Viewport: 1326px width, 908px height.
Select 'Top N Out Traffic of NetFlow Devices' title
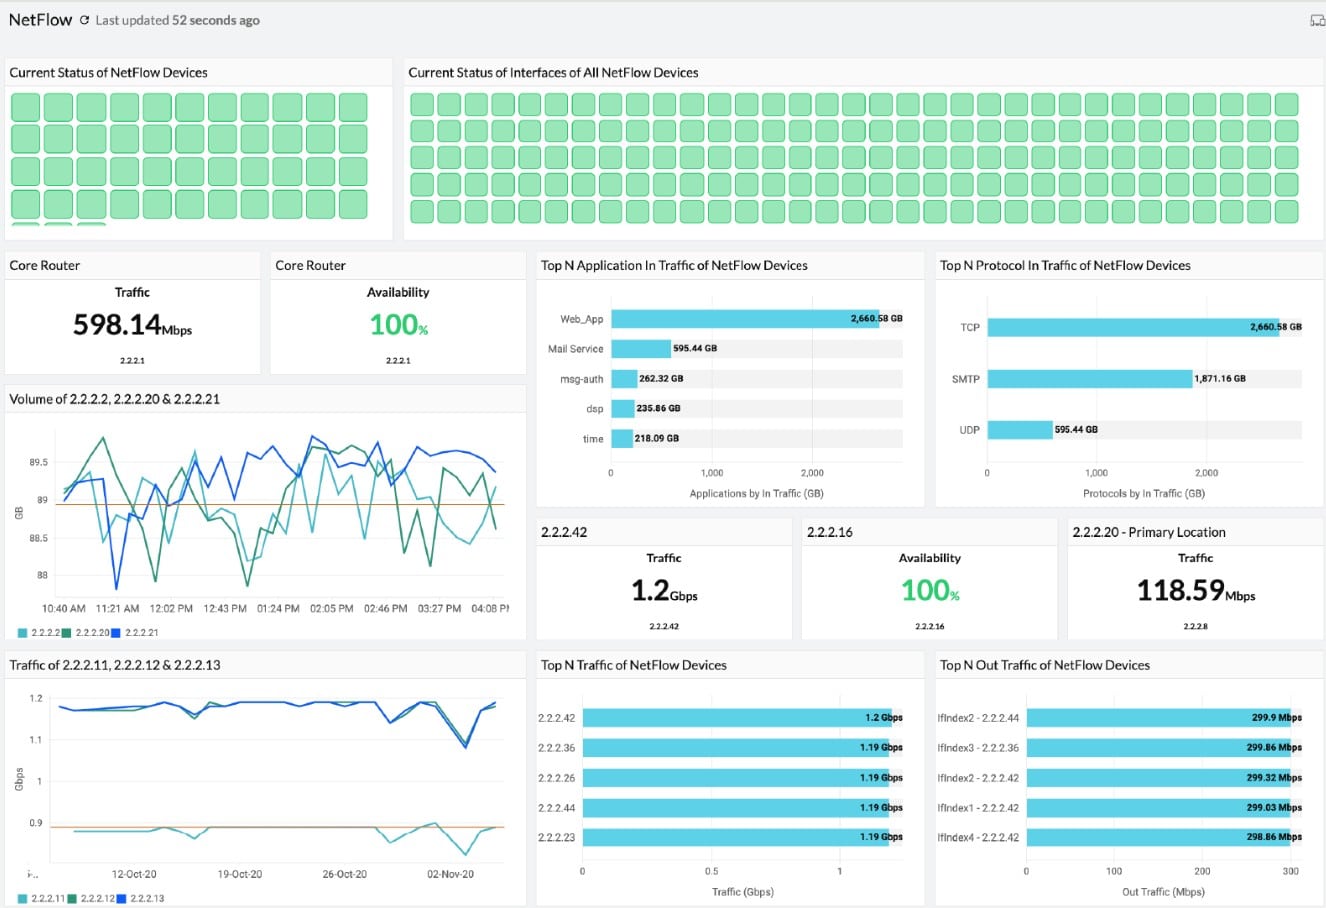click(x=1045, y=665)
